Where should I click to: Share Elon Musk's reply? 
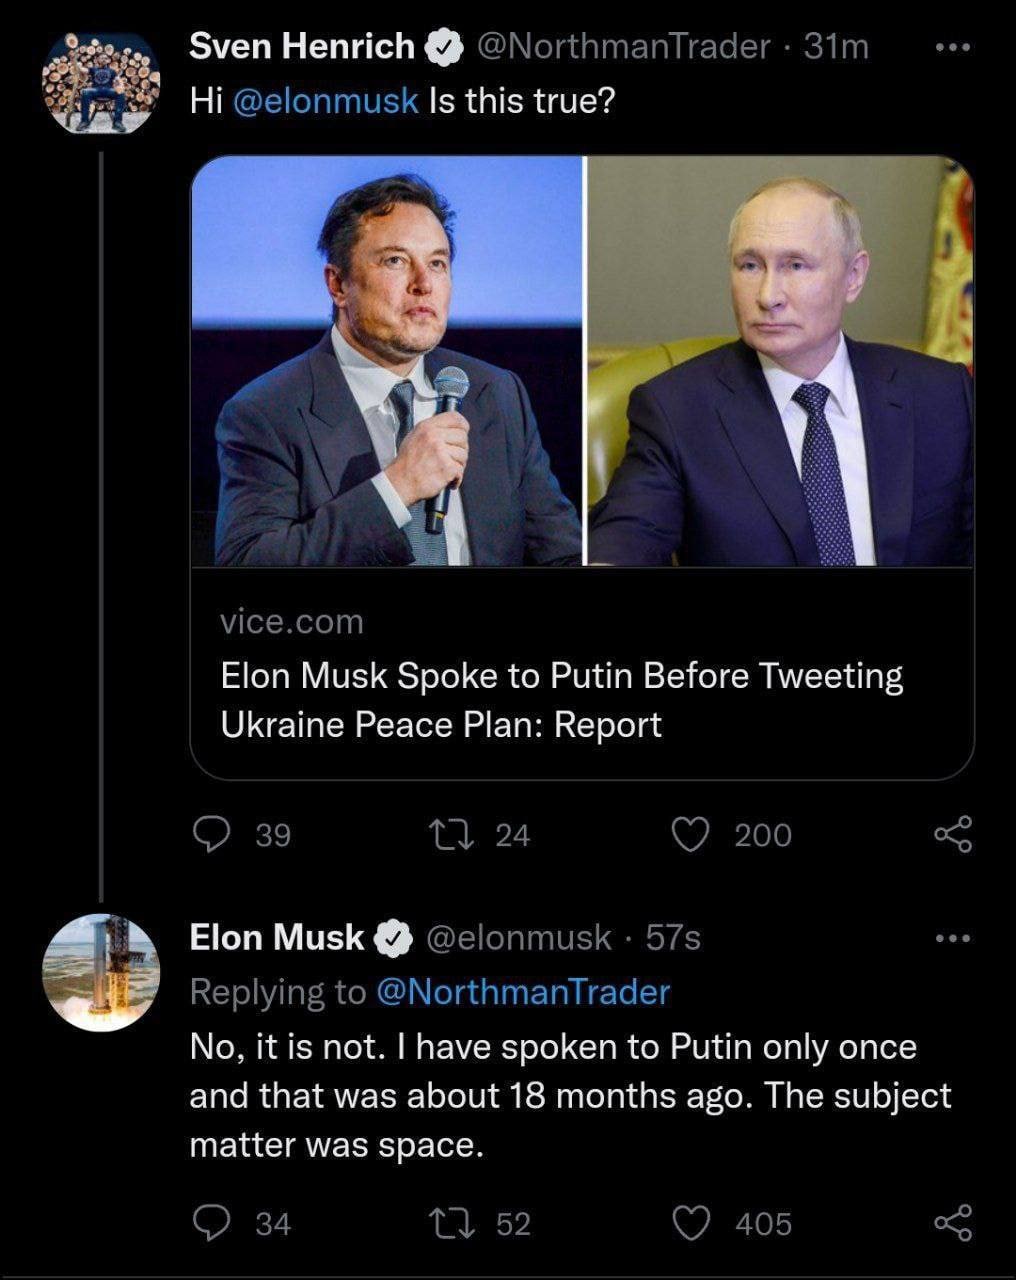[951, 1223]
